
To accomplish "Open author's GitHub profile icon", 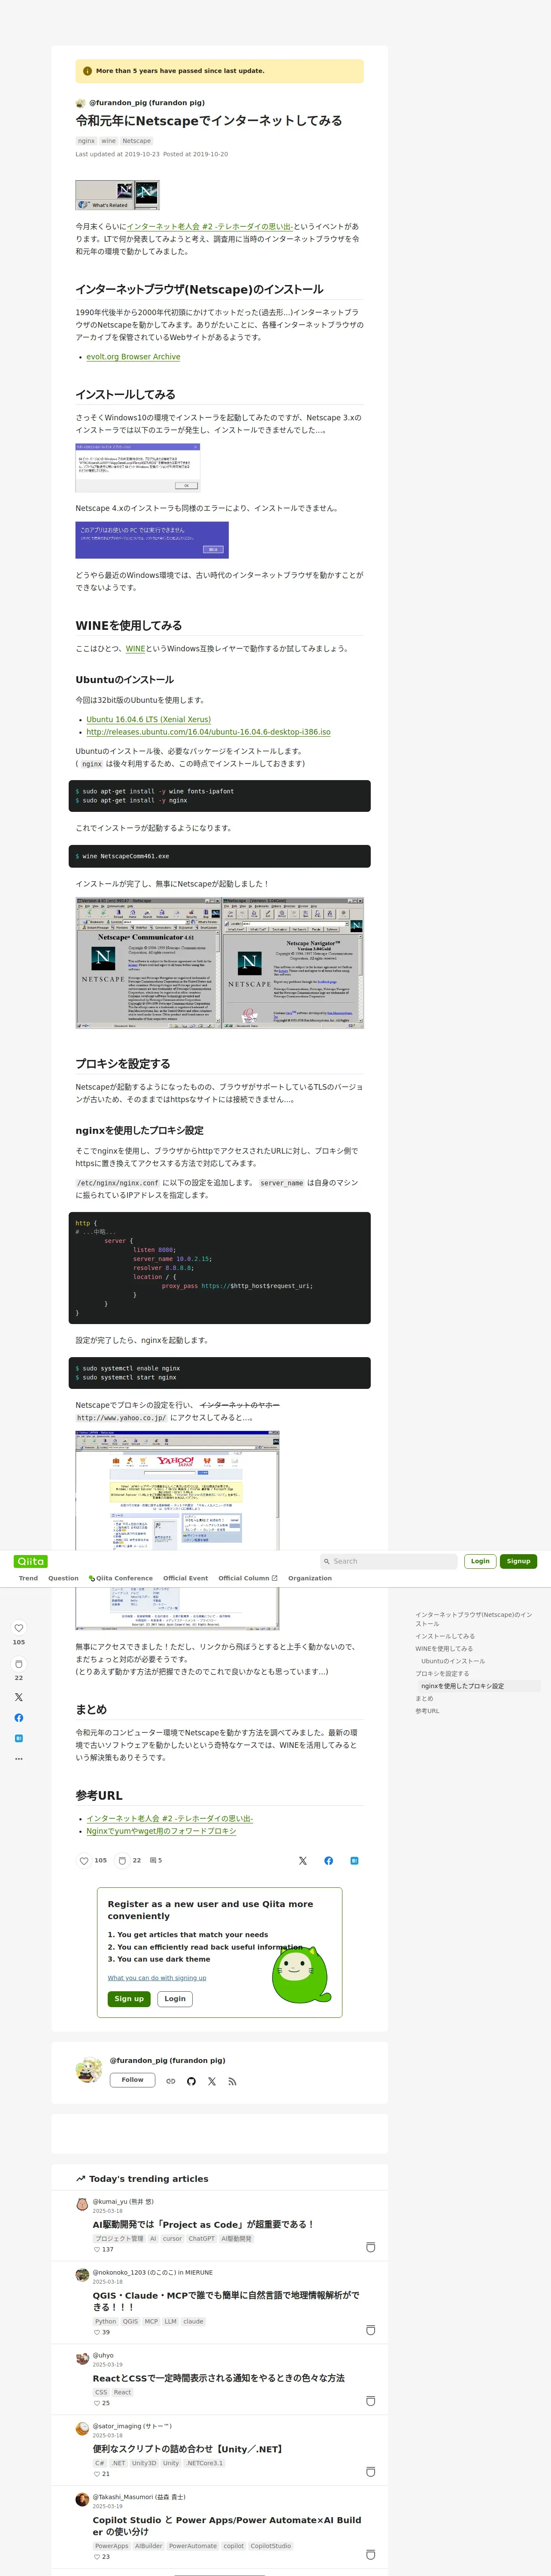I will click(x=191, y=2081).
